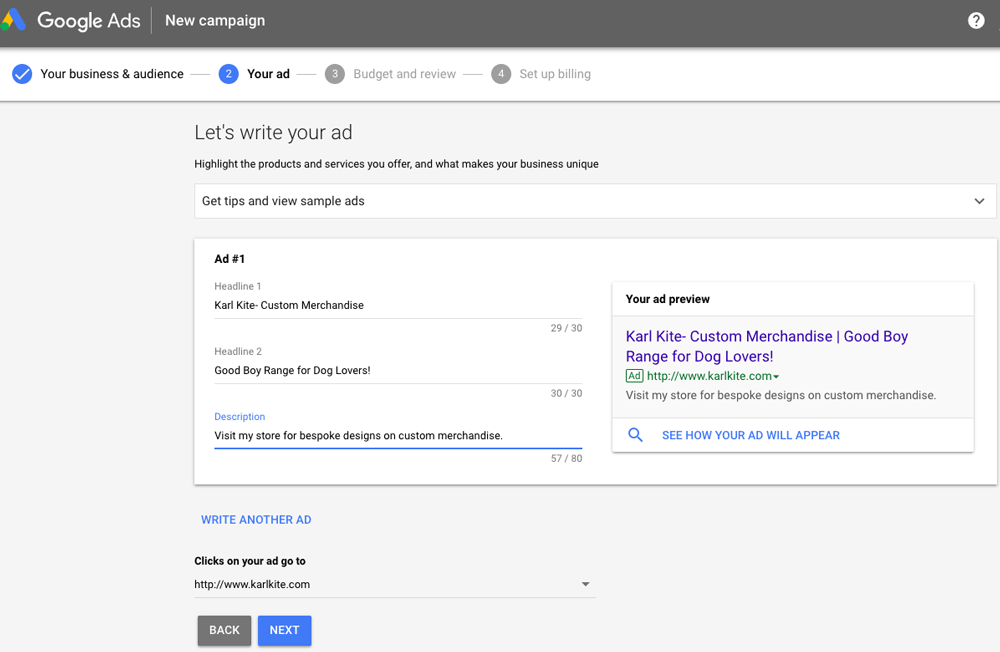
Task: Open the Clicks on your ad go to dropdown
Action: pyautogui.click(x=585, y=584)
